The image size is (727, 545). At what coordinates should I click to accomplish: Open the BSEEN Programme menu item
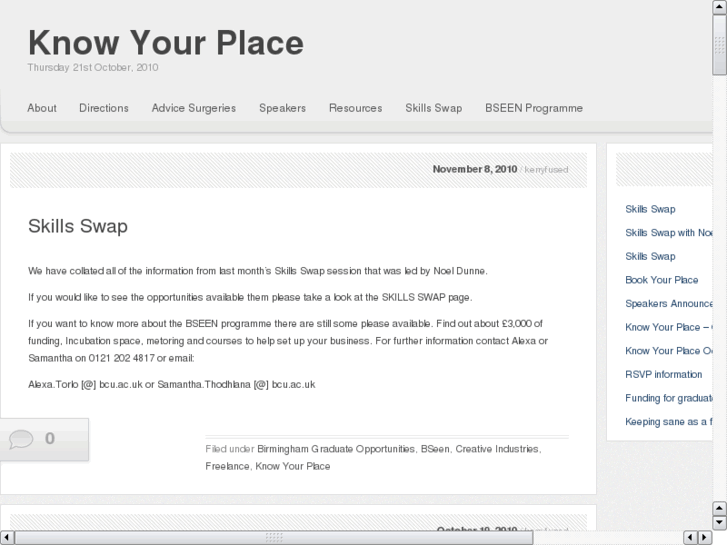pyautogui.click(x=534, y=108)
